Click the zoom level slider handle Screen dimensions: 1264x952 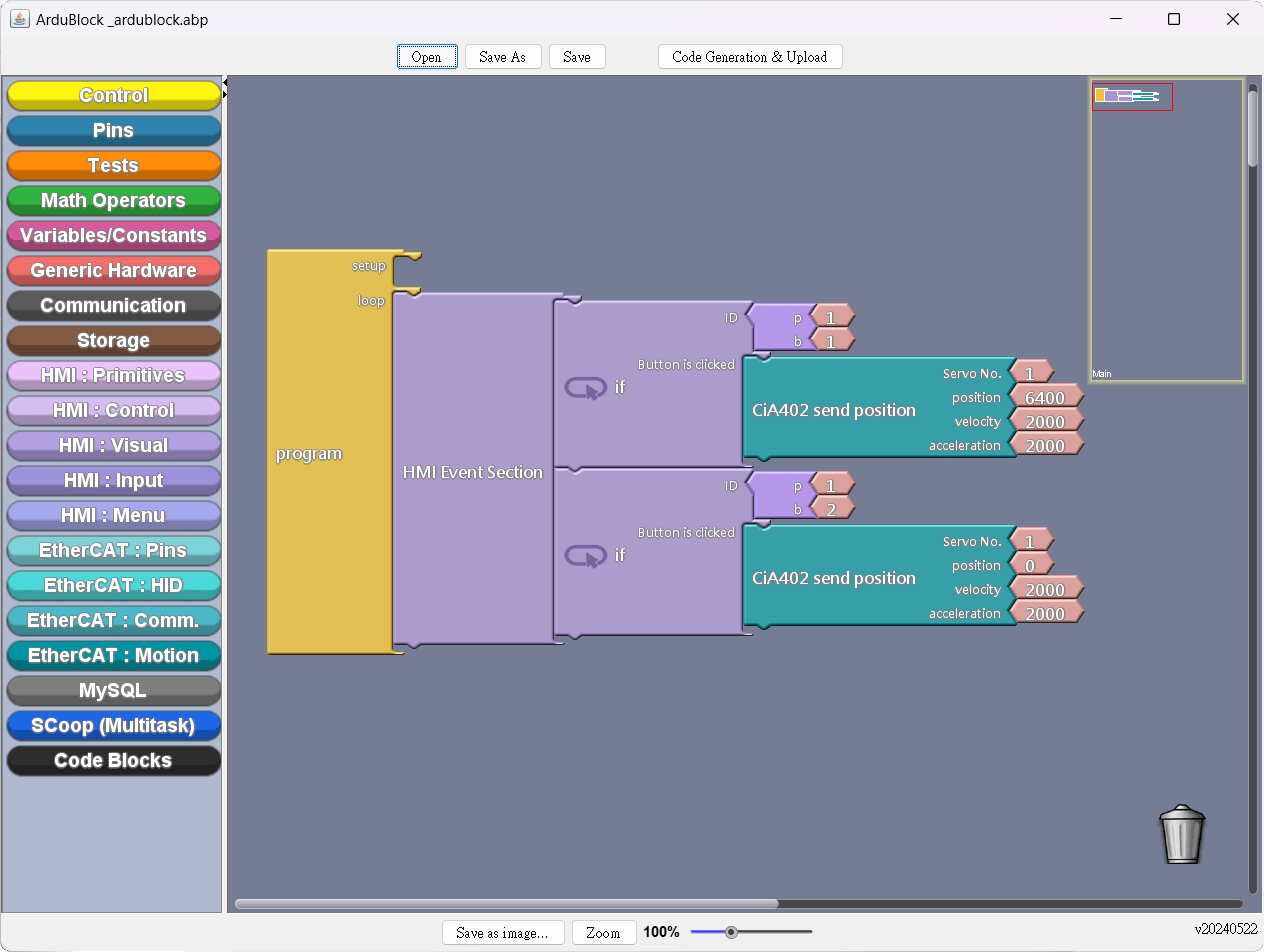tap(731, 932)
